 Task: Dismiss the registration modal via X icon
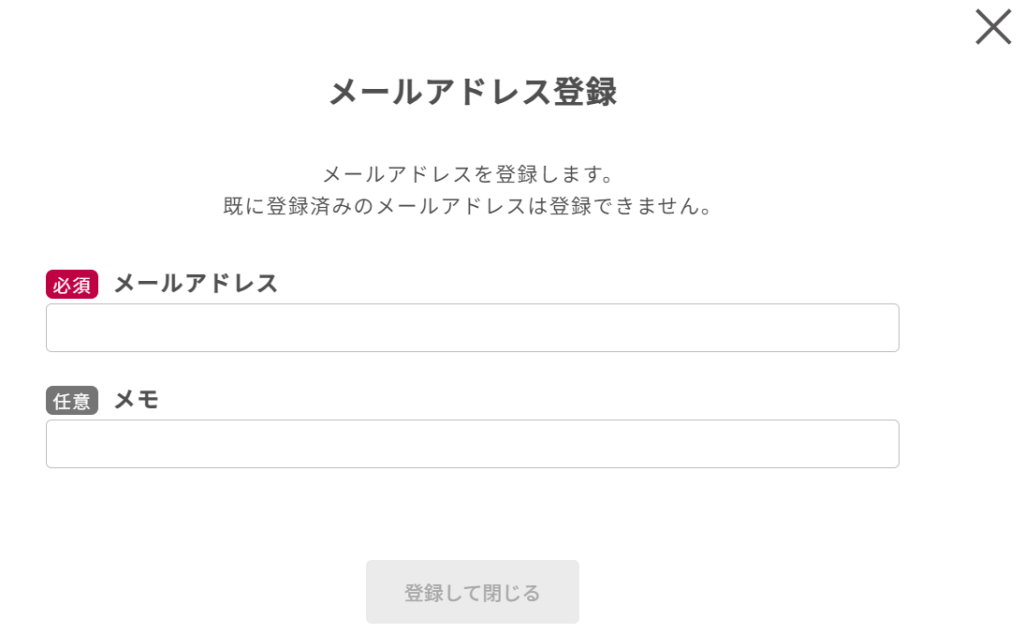pyautogui.click(x=993, y=27)
